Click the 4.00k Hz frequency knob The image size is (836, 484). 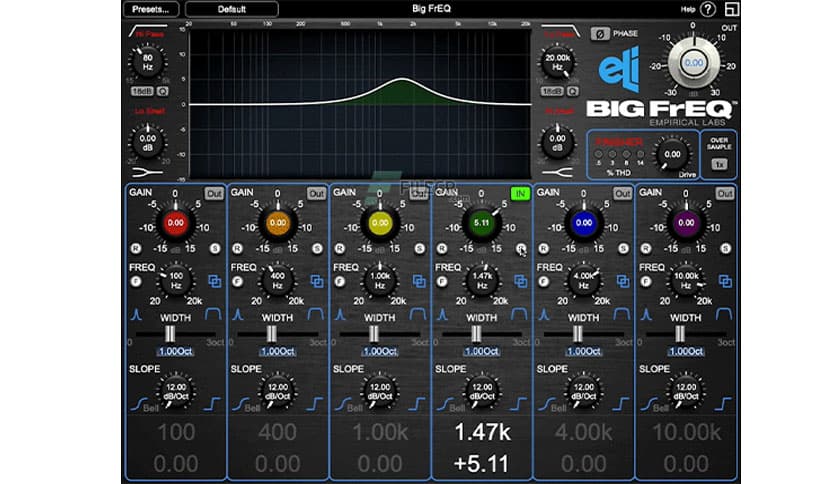pos(584,280)
